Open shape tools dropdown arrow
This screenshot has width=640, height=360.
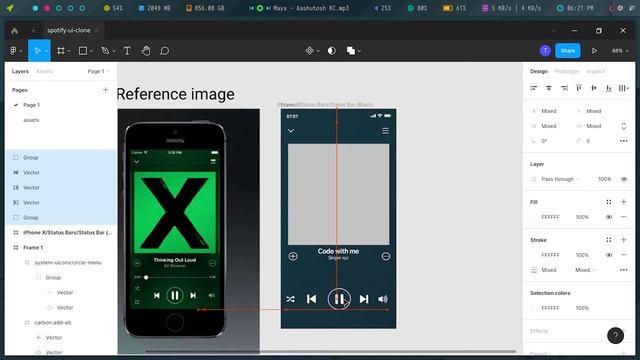(x=91, y=51)
